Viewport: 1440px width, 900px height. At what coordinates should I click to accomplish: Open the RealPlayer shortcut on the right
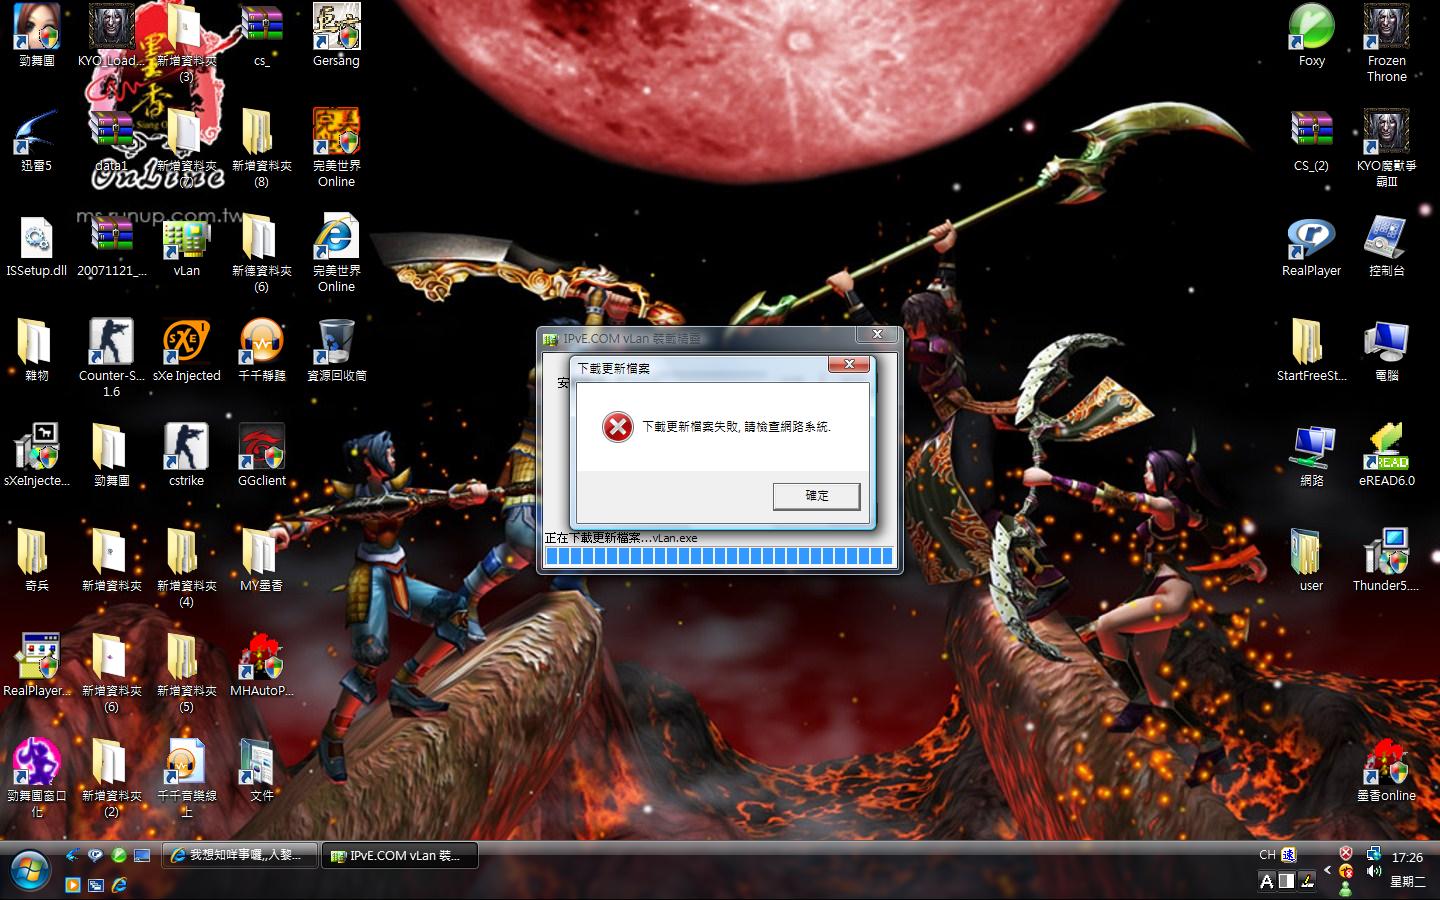coord(1312,246)
